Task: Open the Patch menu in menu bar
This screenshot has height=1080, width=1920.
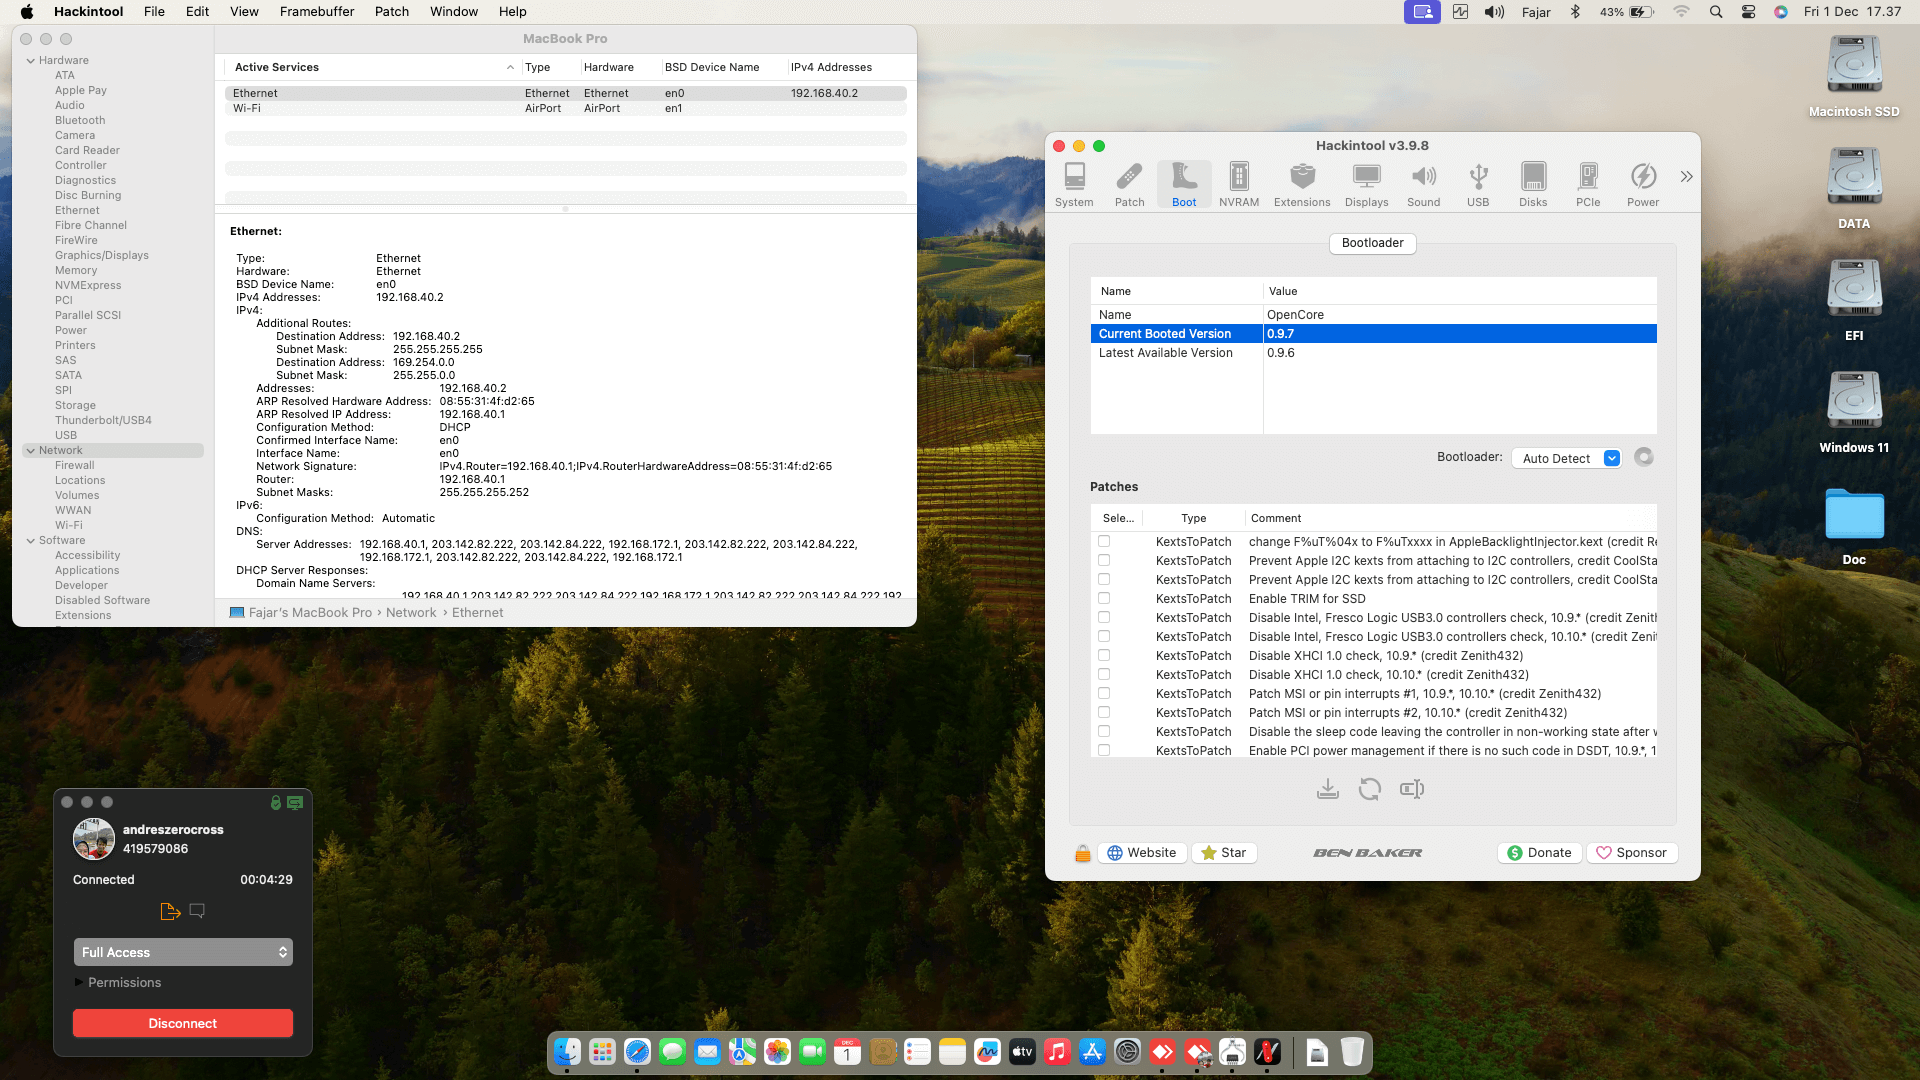Action: pyautogui.click(x=391, y=11)
